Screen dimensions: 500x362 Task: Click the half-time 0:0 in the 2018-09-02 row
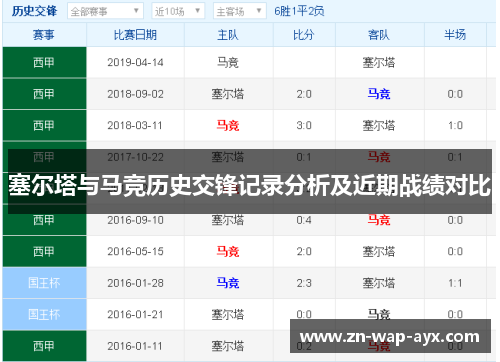click(455, 94)
